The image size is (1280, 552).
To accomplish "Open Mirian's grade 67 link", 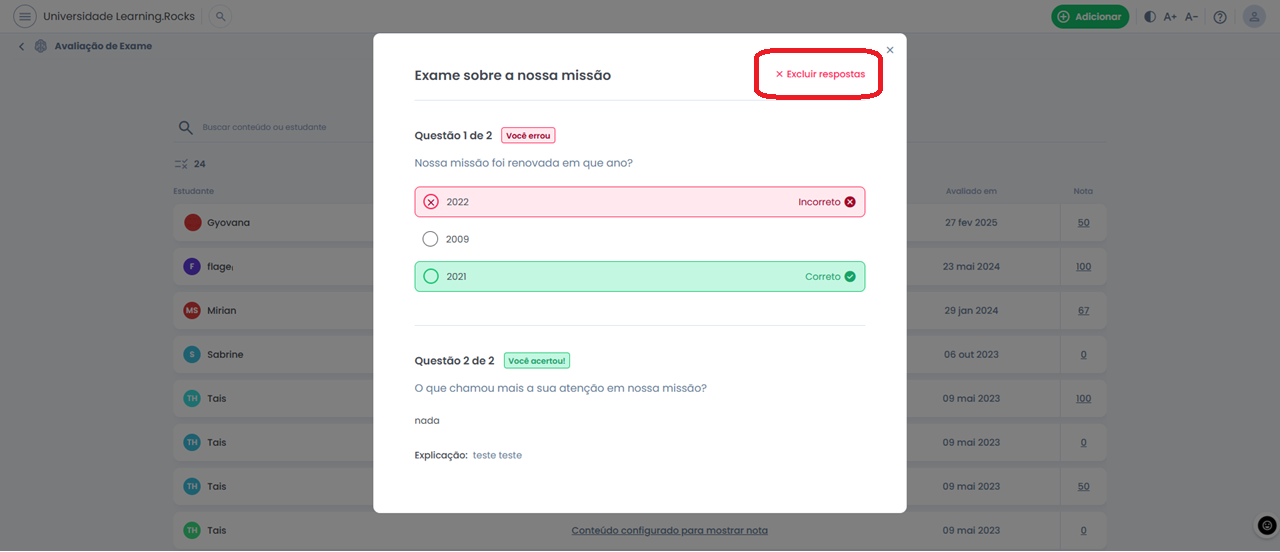I will point(1083,311).
